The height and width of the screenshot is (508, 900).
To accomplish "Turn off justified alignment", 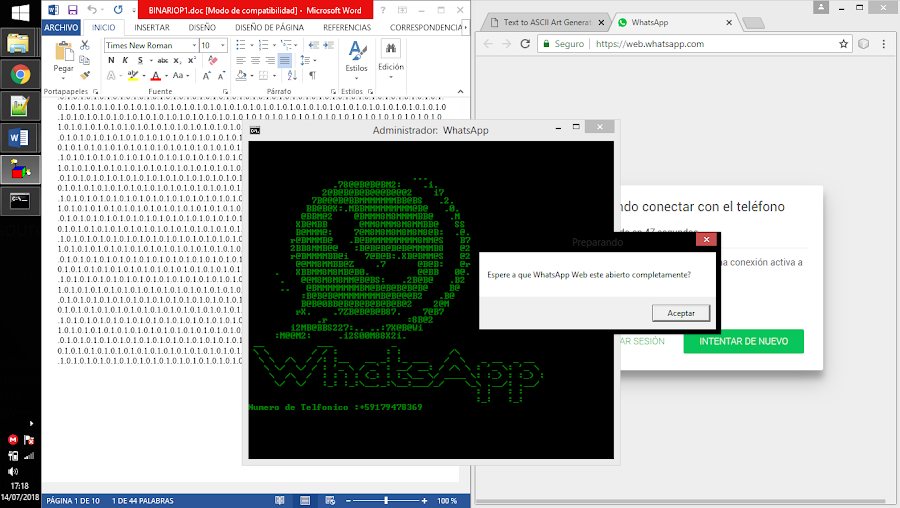I will [285, 60].
